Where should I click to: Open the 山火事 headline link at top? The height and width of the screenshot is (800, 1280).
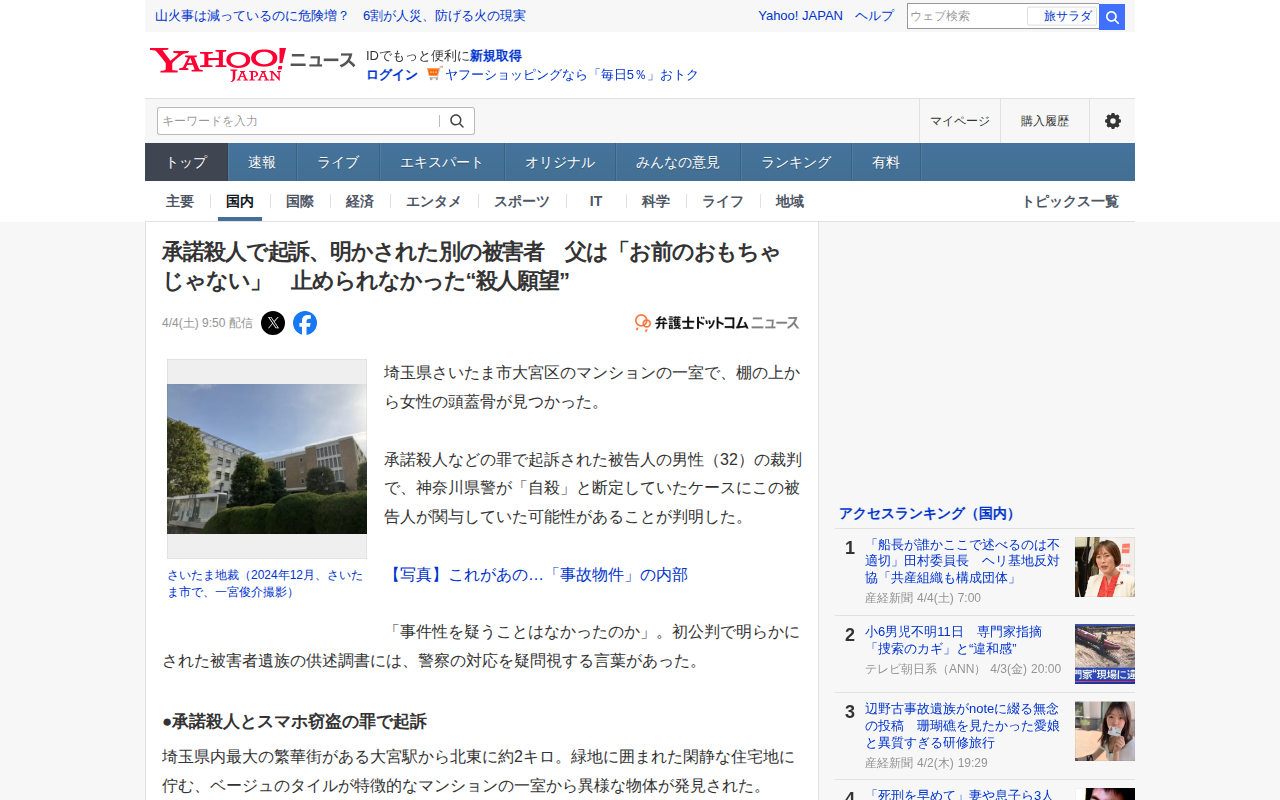[340, 15]
